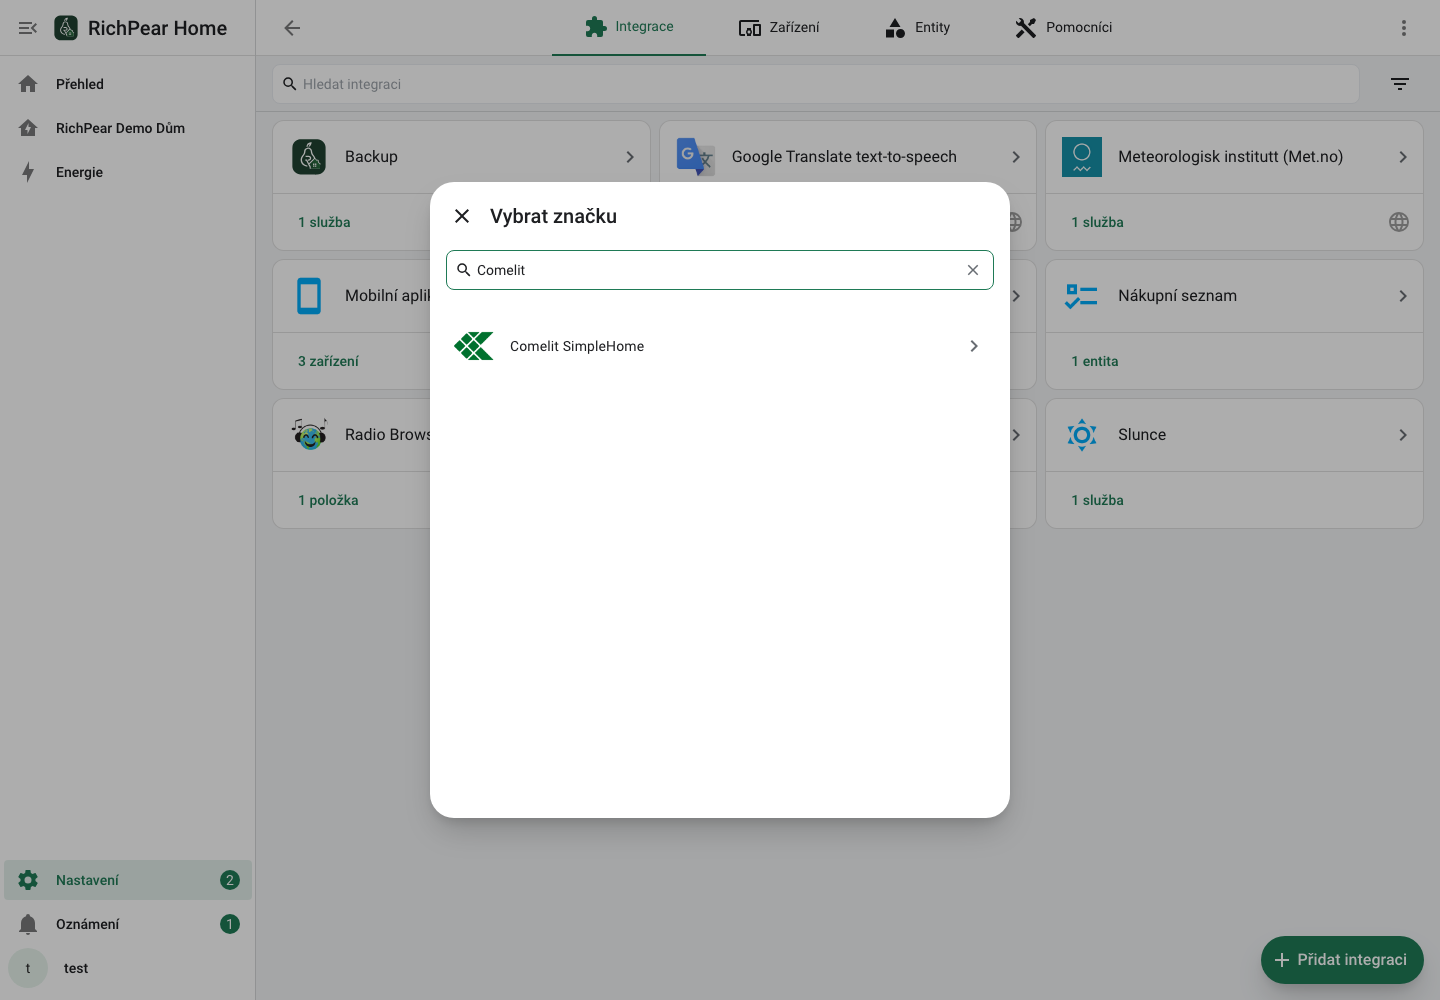The height and width of the screenshot is (1000, 1440).
Task: Open 1 služba link under Slunce
Action: click(1097, 500)
